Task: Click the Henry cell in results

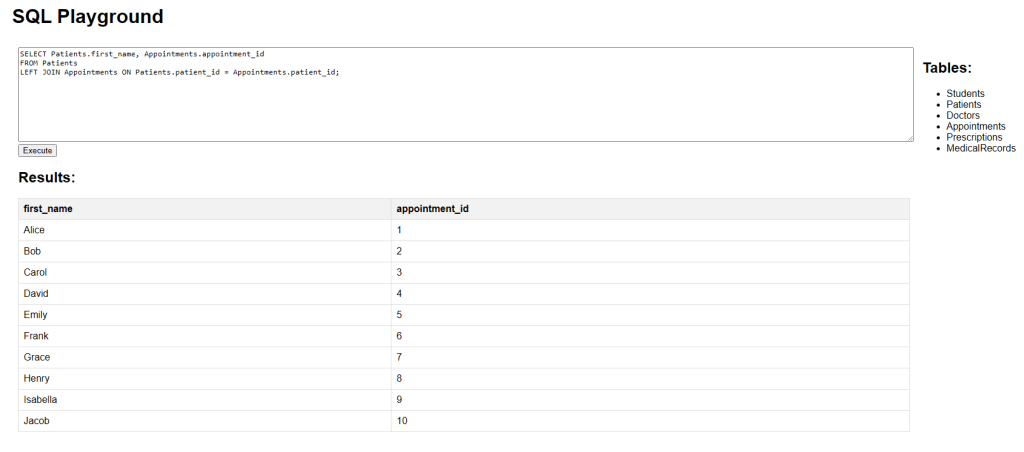Action: [204, 378]
